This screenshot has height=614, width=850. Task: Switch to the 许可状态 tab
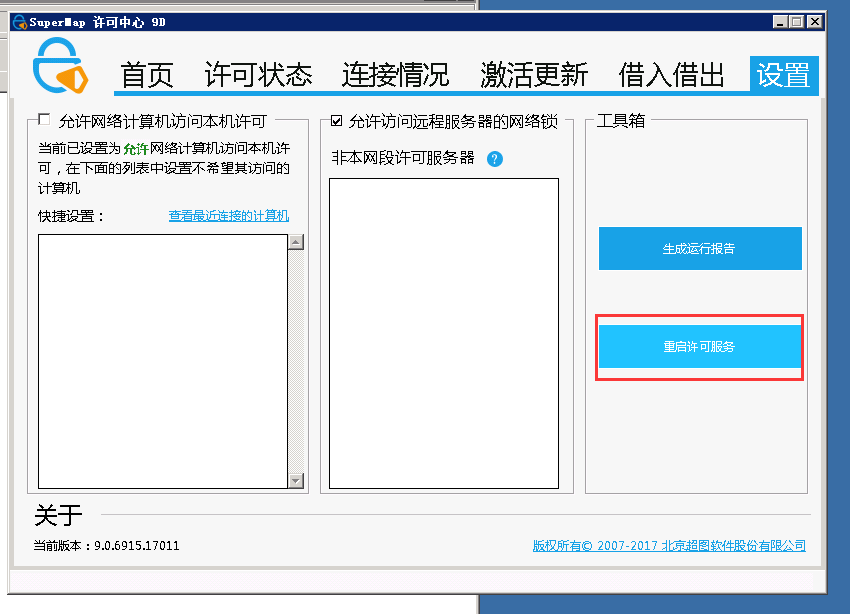(x=259, y=75)
